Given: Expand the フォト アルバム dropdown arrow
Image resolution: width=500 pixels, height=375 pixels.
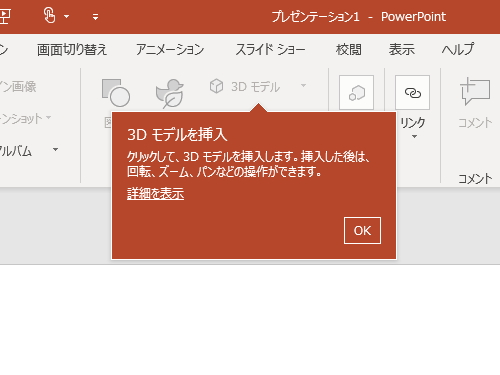Looking at the screenshot, I should (56, 149).
